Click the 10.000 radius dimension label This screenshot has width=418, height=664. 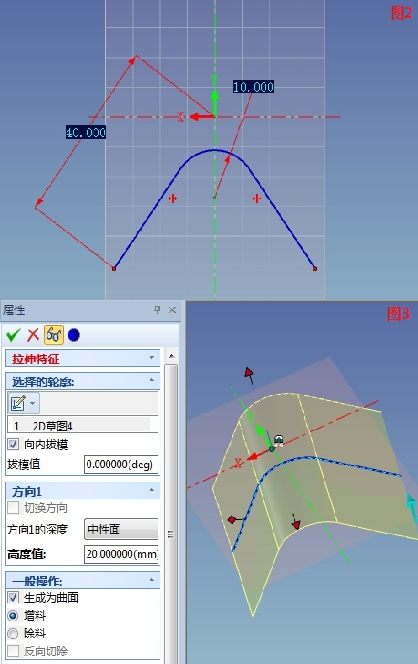253,87
